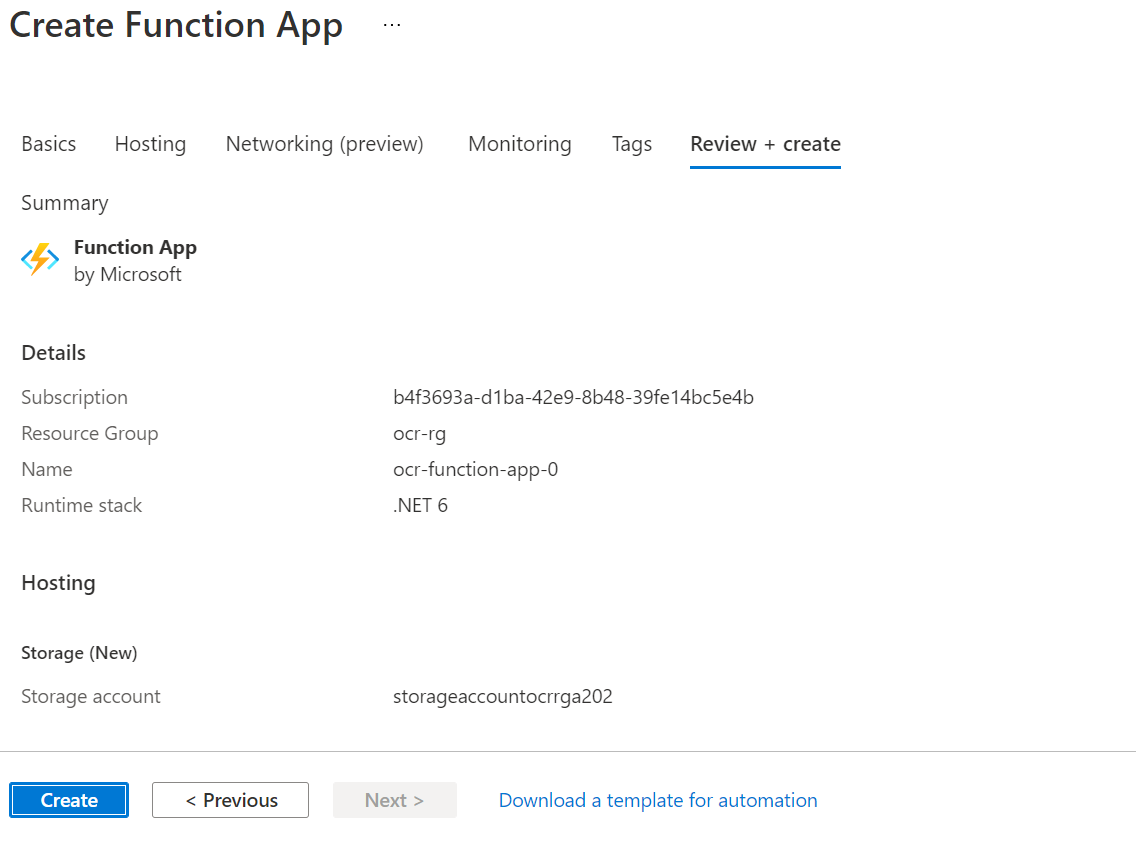Viewport: 1136px width, 845px height.
Task: Open Download a template for automation link
Action: (x=658, y=800)
